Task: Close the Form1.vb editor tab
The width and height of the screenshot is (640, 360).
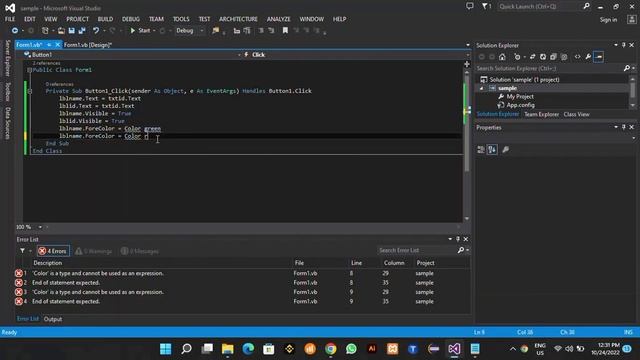Action: pyautogui.click(x=58, y=44)
